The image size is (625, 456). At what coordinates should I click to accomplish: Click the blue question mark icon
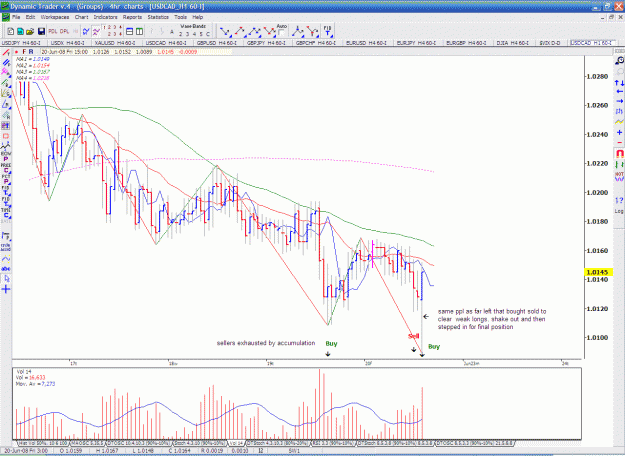tap(619, 200)
